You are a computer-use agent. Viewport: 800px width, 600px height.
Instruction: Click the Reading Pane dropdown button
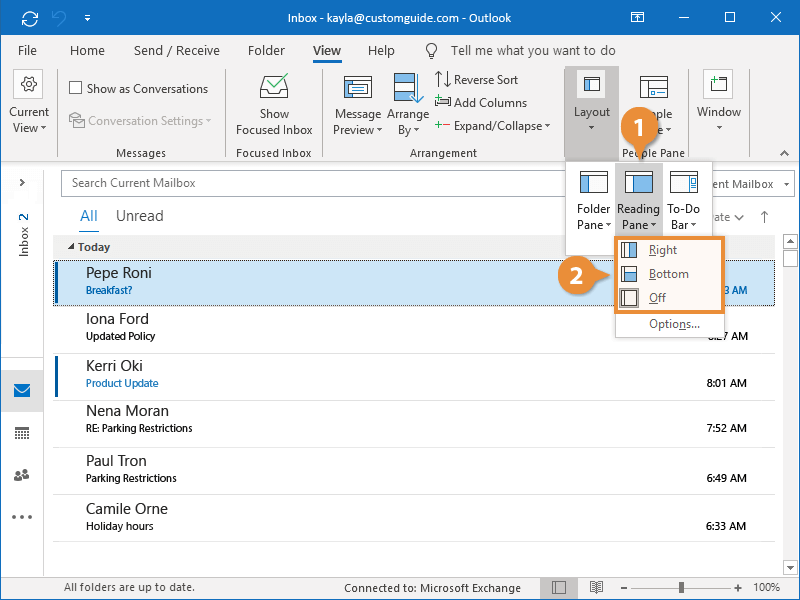638,199
